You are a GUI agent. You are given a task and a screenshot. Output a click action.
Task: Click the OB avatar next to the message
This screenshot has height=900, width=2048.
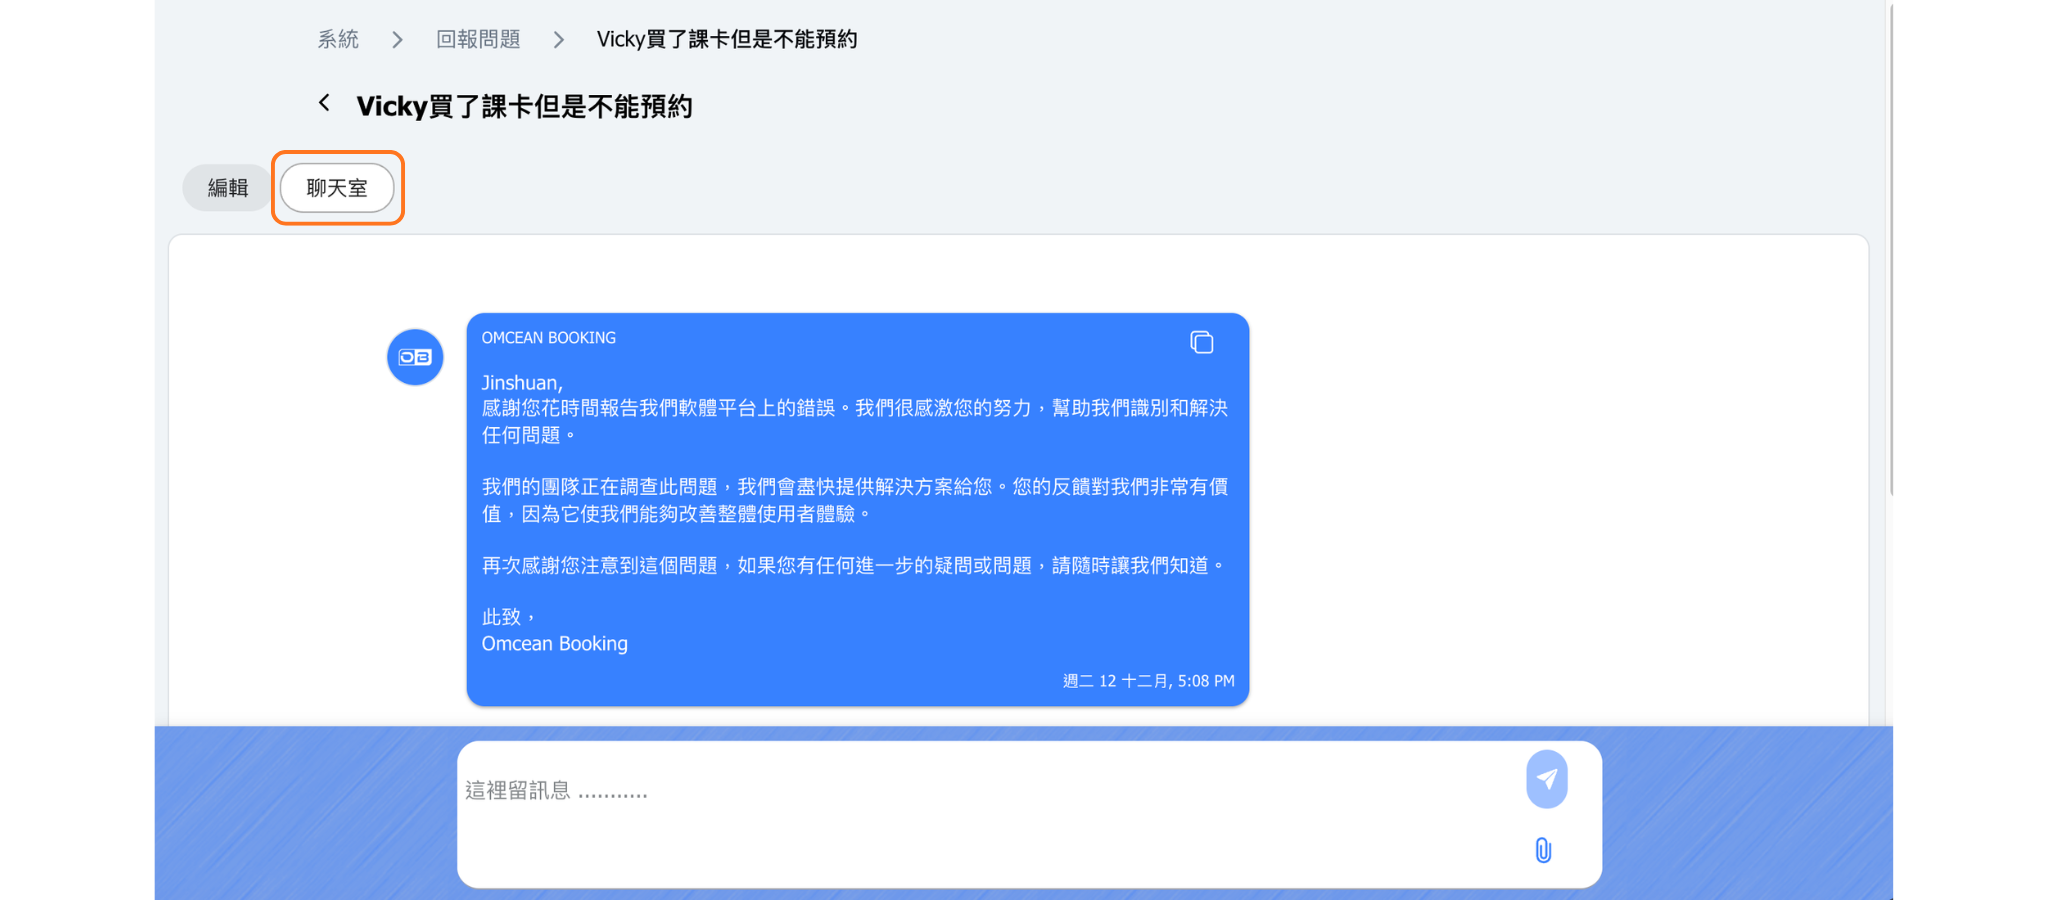[415, 357]
